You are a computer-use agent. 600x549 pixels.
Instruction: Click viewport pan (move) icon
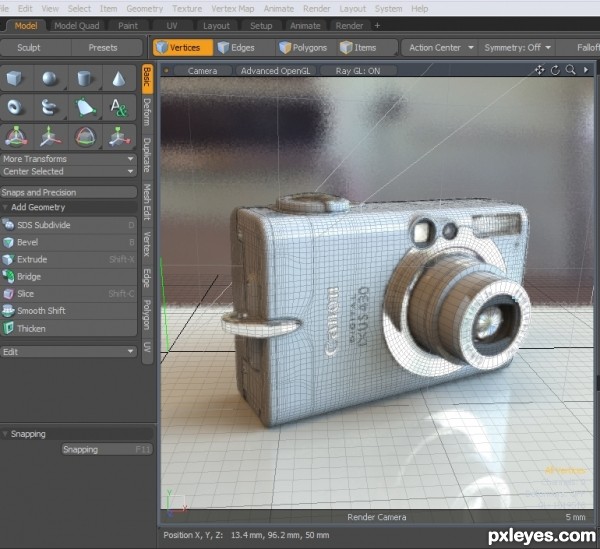(x=540, y=70)
